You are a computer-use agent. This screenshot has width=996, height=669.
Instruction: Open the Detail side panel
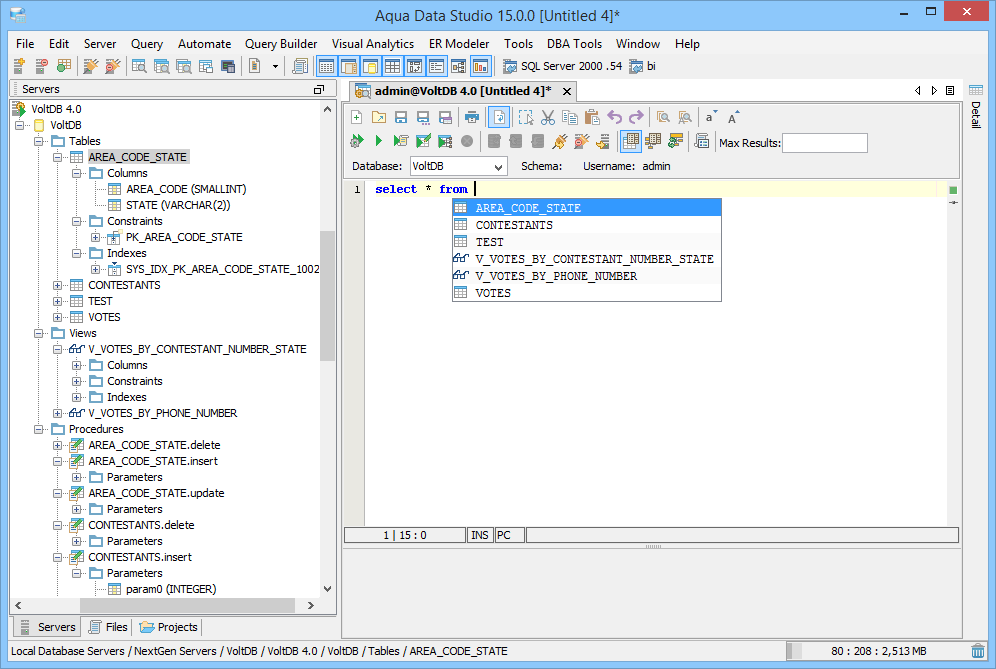pos(976,107)
